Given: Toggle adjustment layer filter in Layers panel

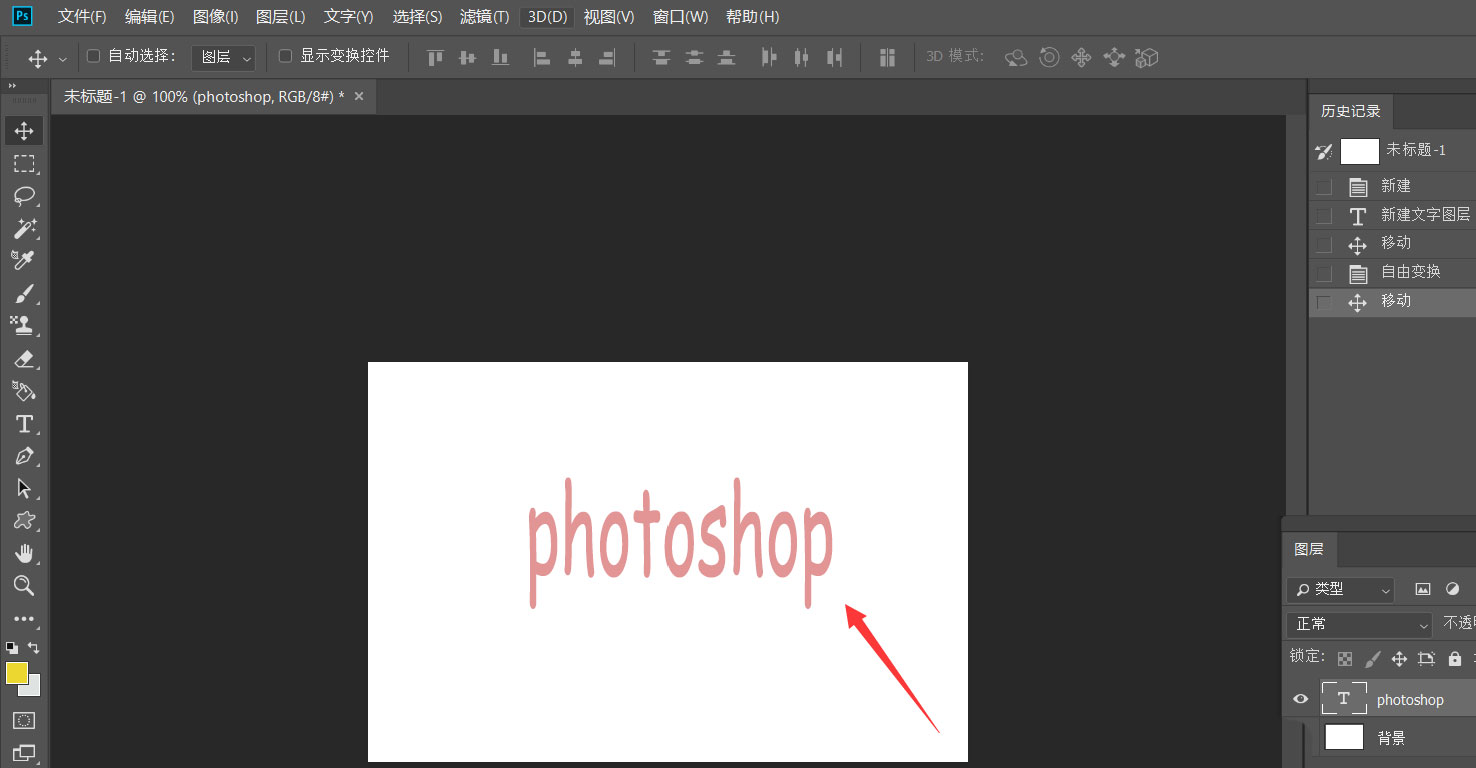Looking at the screenshot, I should 1453,590.
